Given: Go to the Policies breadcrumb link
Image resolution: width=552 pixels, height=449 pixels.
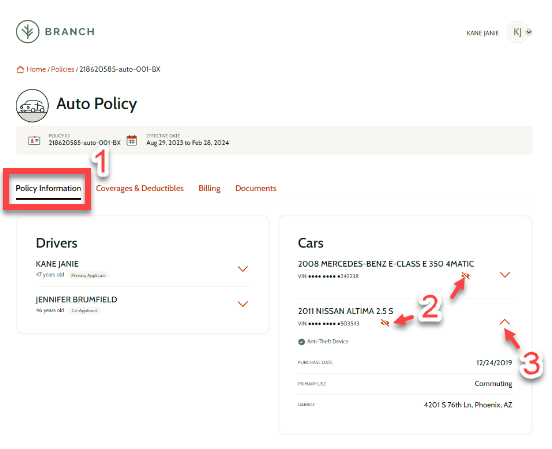Looking at the screenshot, I should (x=62, y=69).
